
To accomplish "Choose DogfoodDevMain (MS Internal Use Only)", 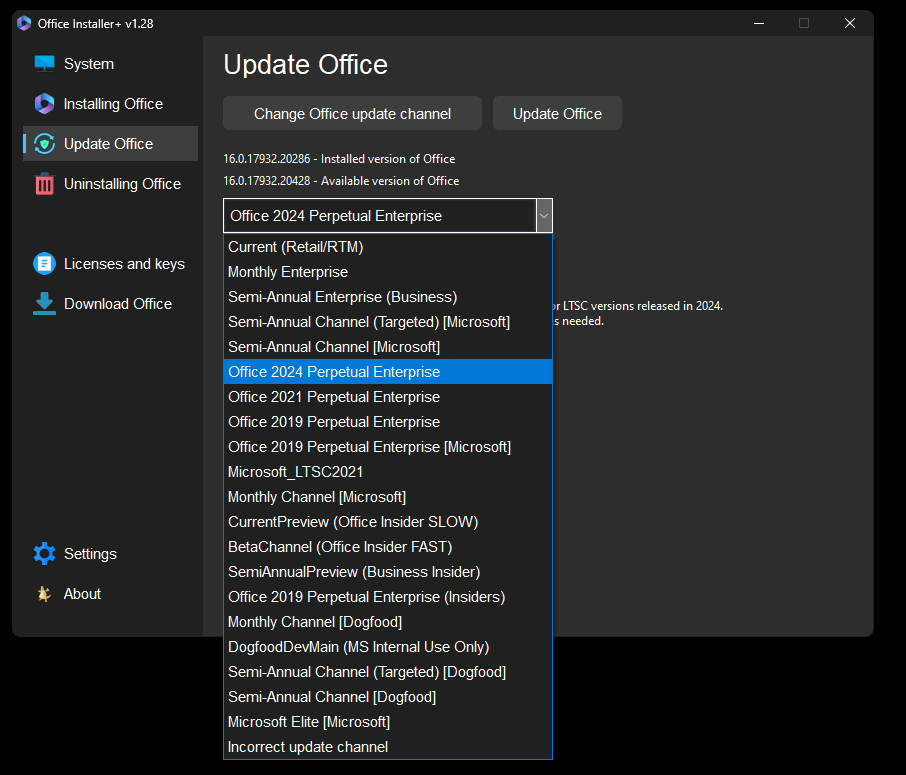I will click(388, 647).
